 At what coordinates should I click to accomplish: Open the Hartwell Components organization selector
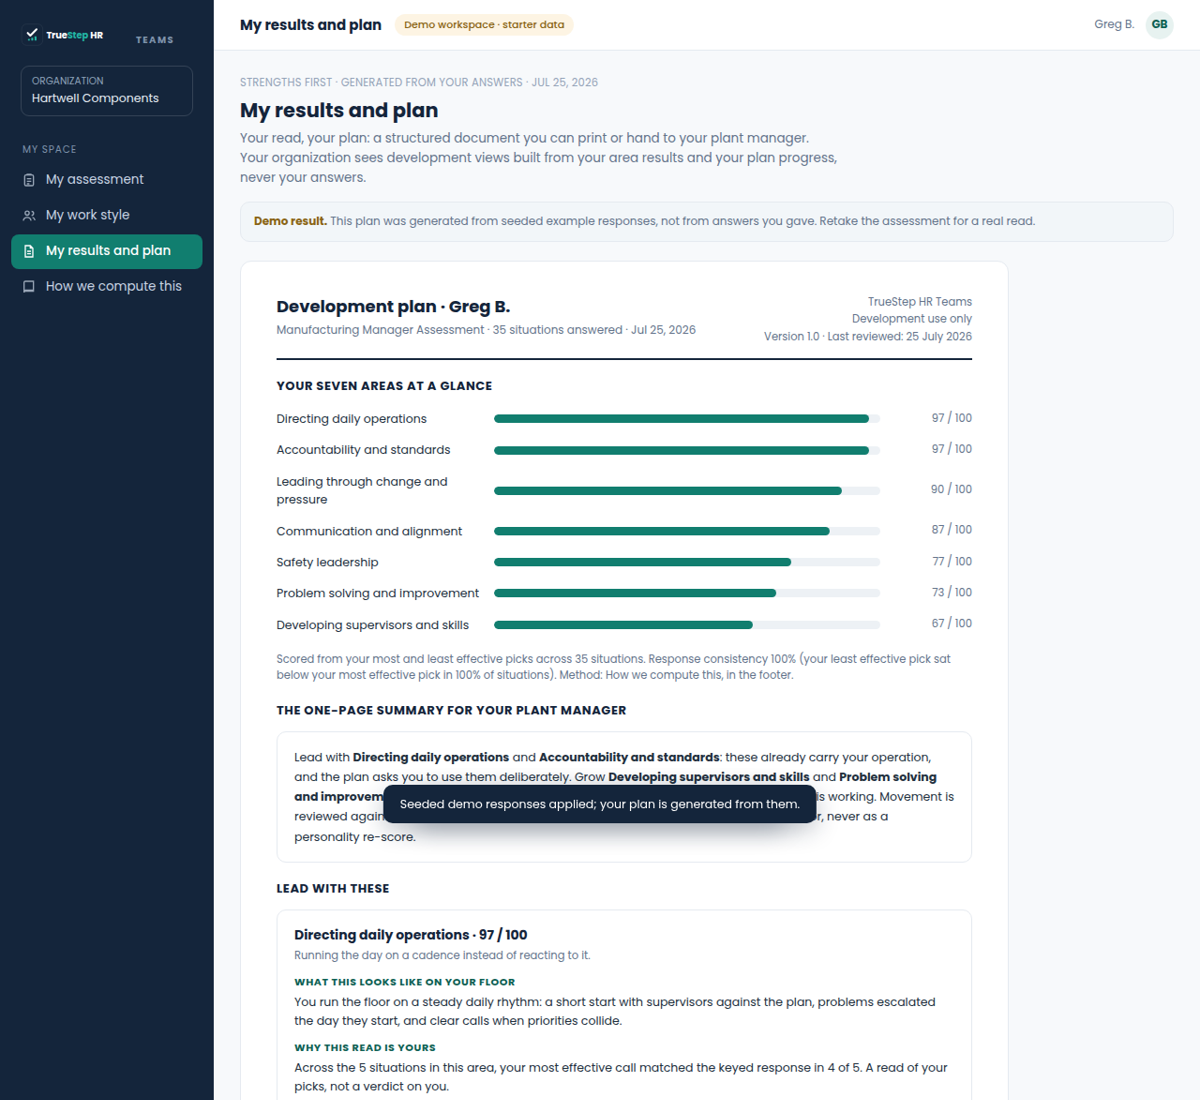(x=106, y=90)
